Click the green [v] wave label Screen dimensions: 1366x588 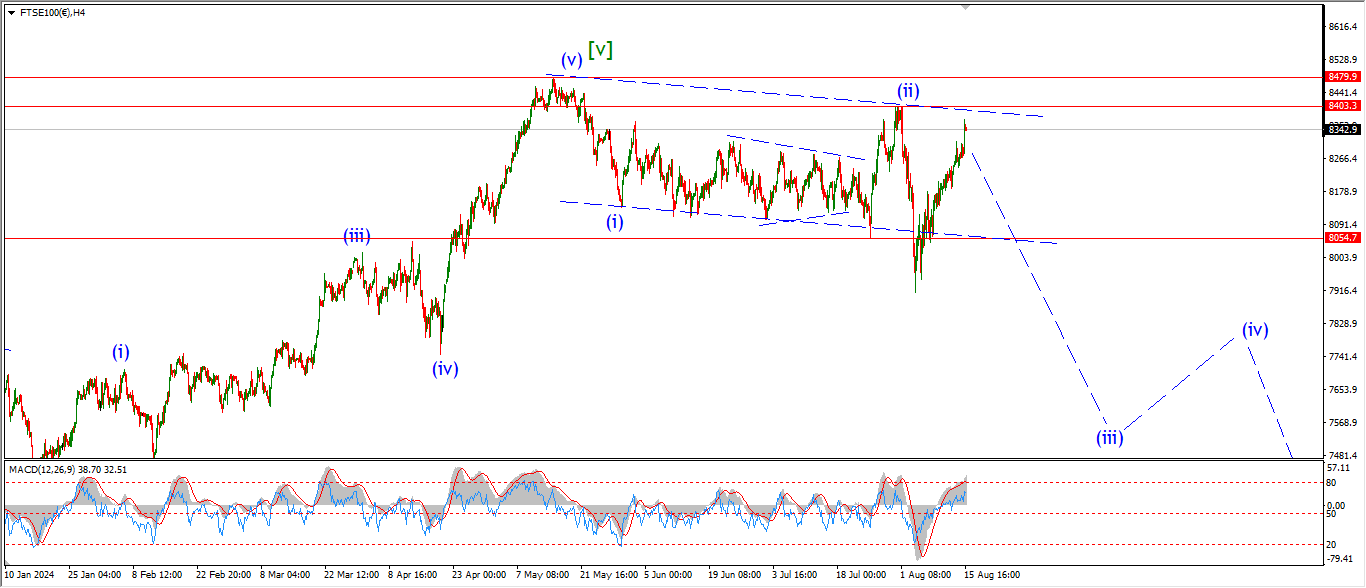click(x=600, y=49)
